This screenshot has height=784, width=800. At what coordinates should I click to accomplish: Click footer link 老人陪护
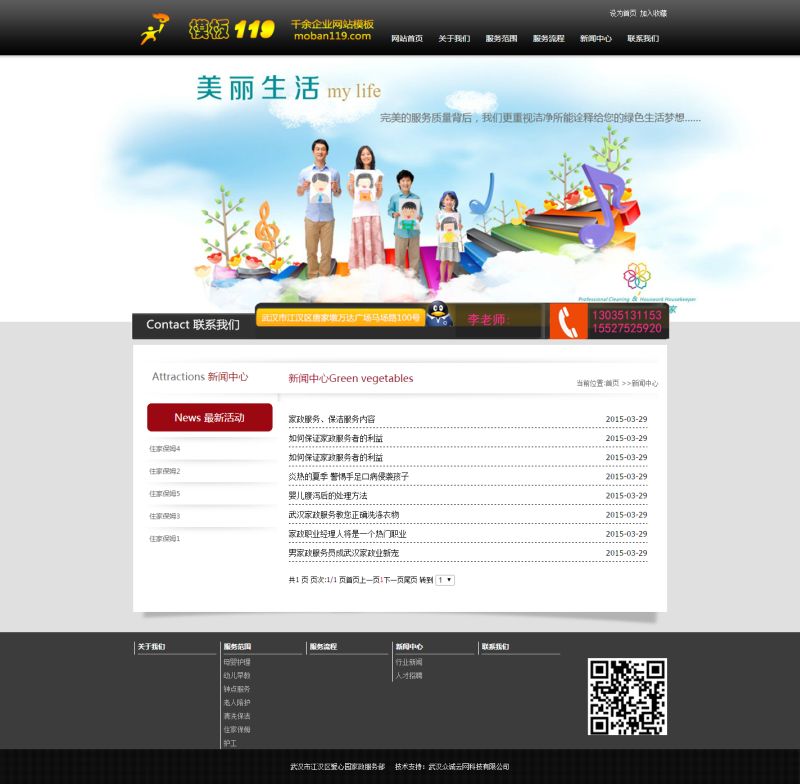tap(237, 702)
